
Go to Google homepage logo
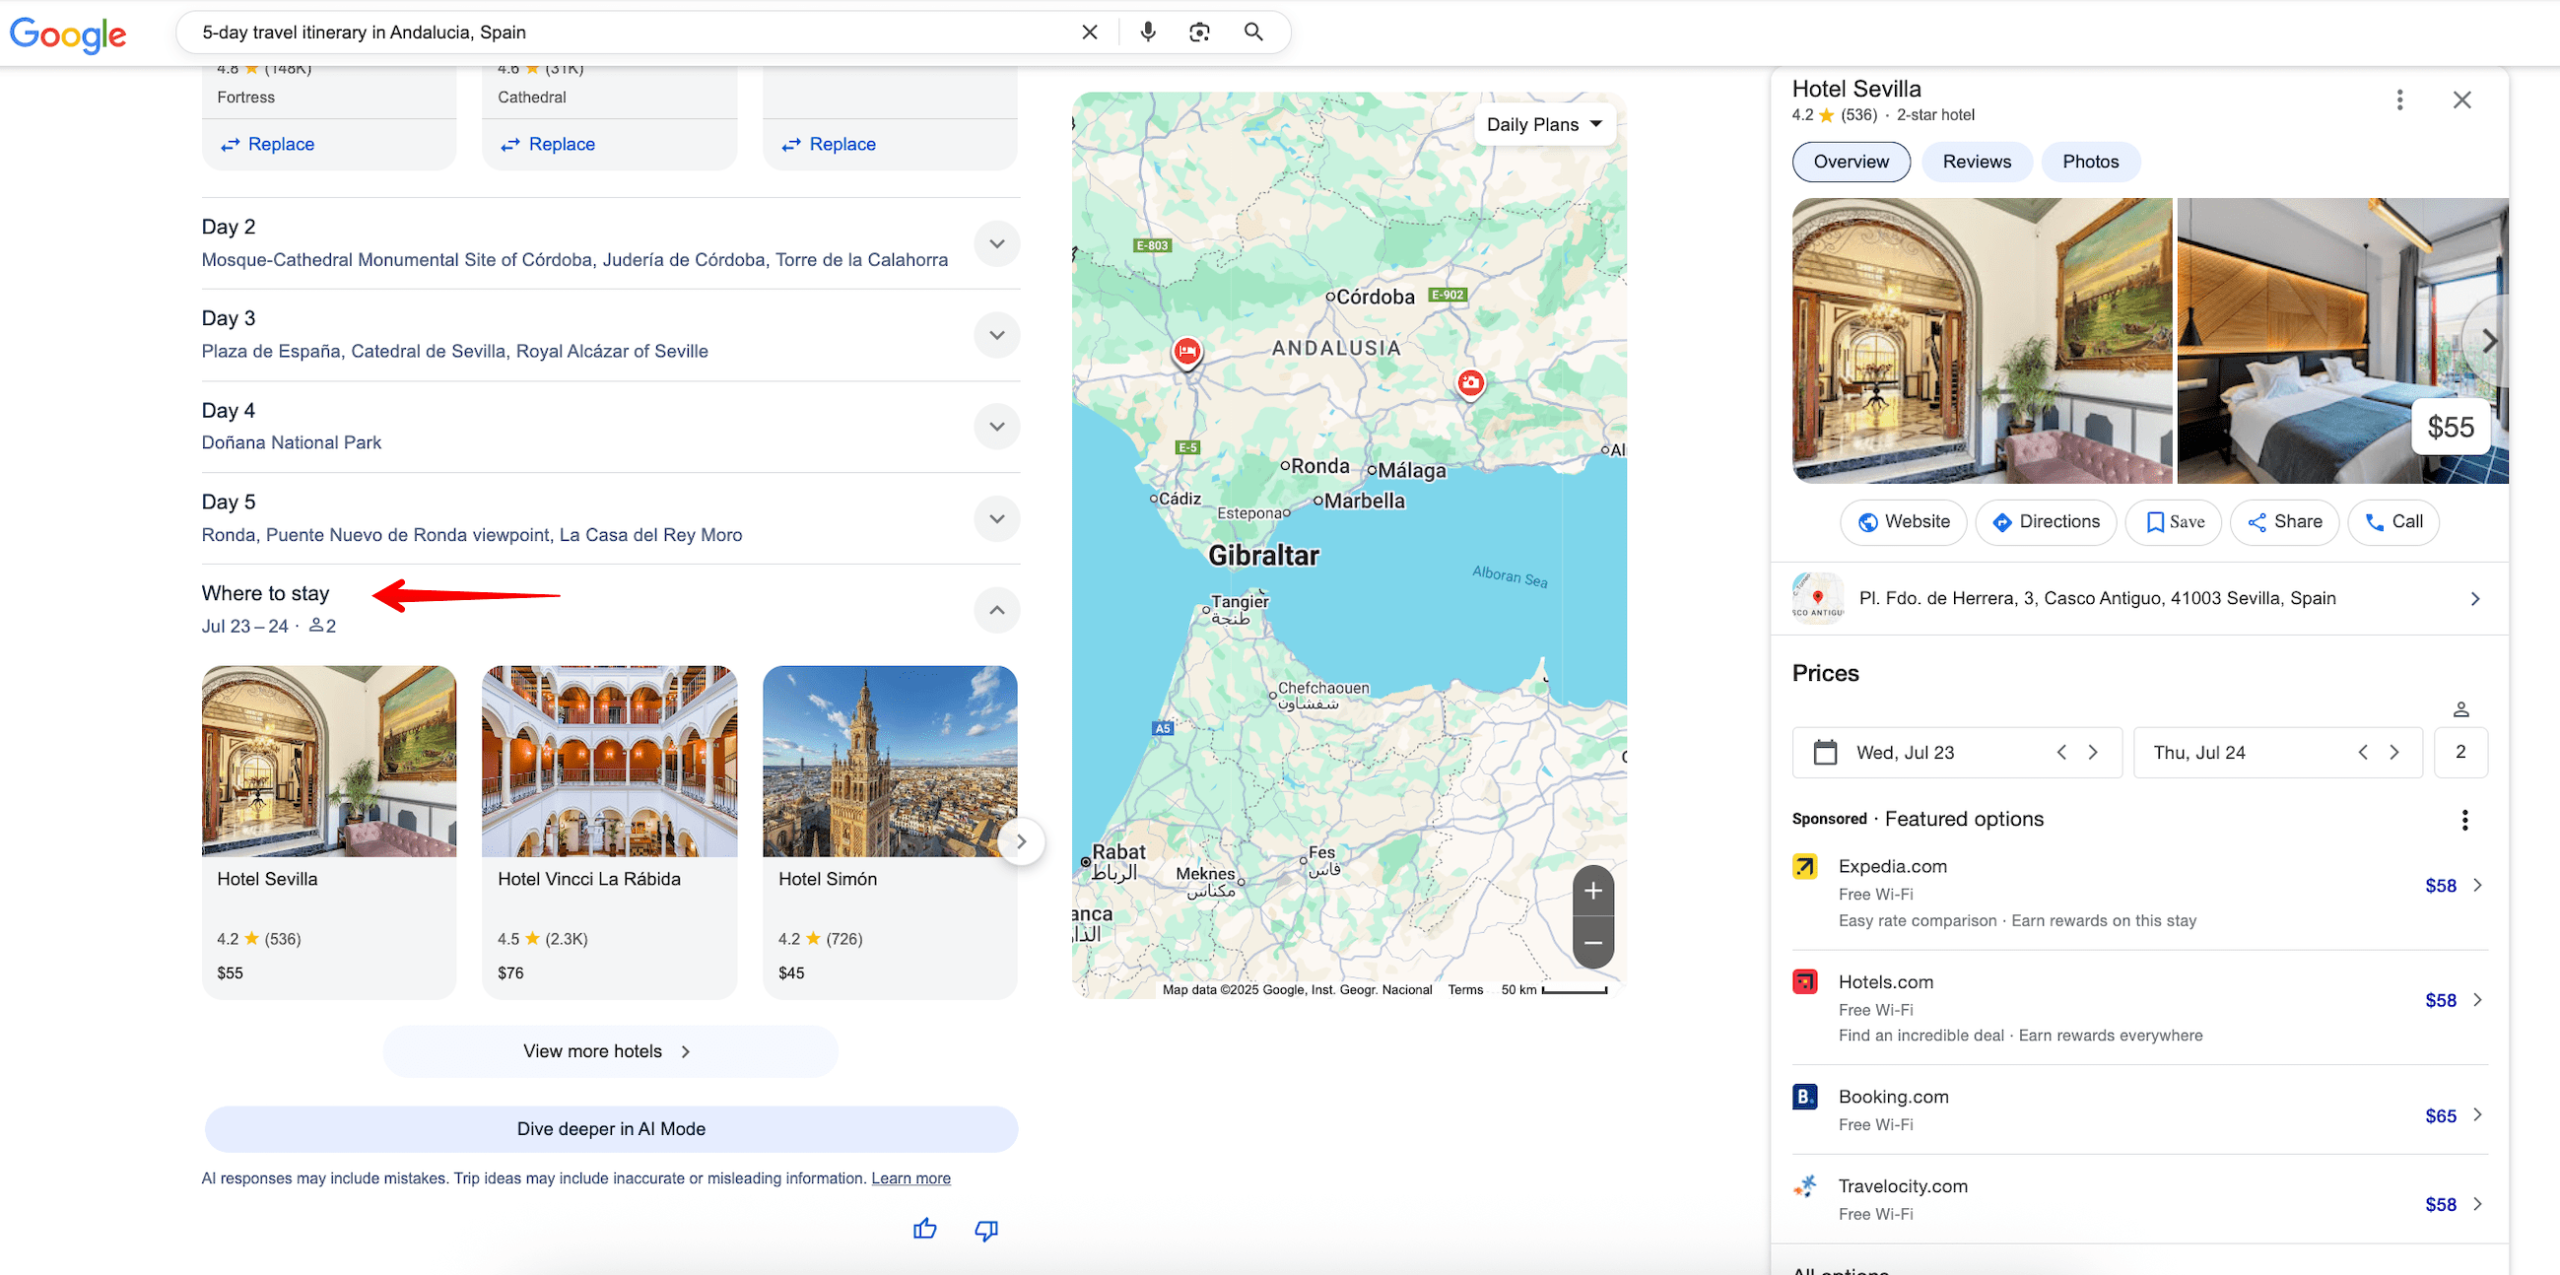tap(68, 34)
